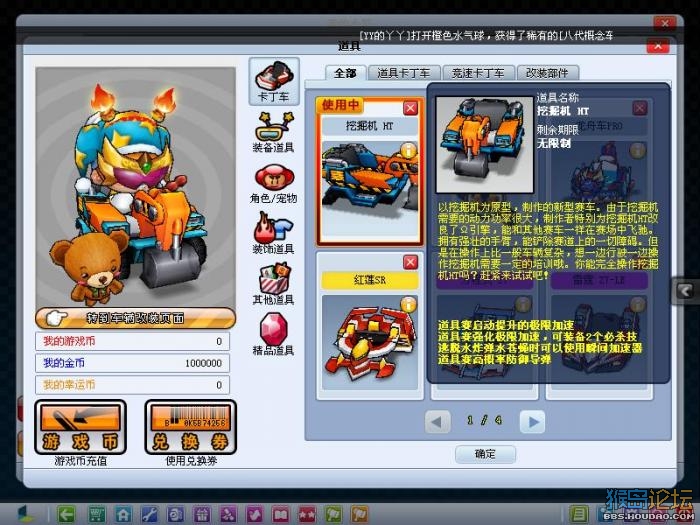
Task: Click the 无限制 remaining period text
Action: pos(554,143)
